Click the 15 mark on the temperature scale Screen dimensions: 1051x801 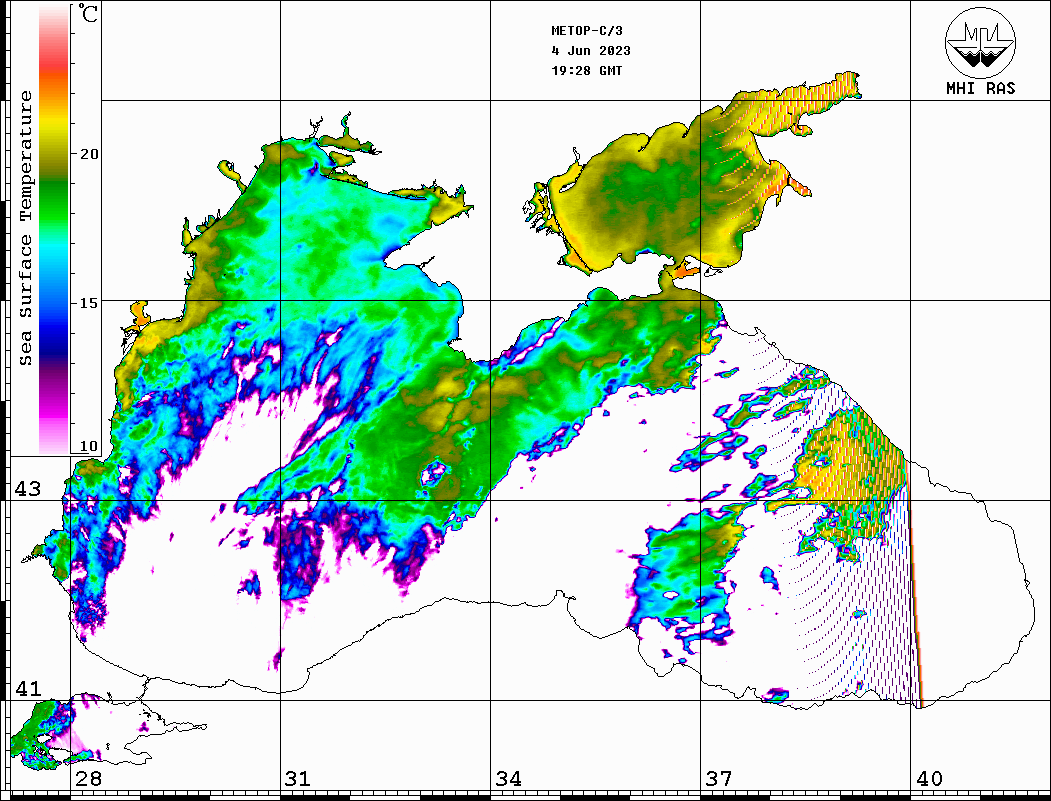(88, 303)
